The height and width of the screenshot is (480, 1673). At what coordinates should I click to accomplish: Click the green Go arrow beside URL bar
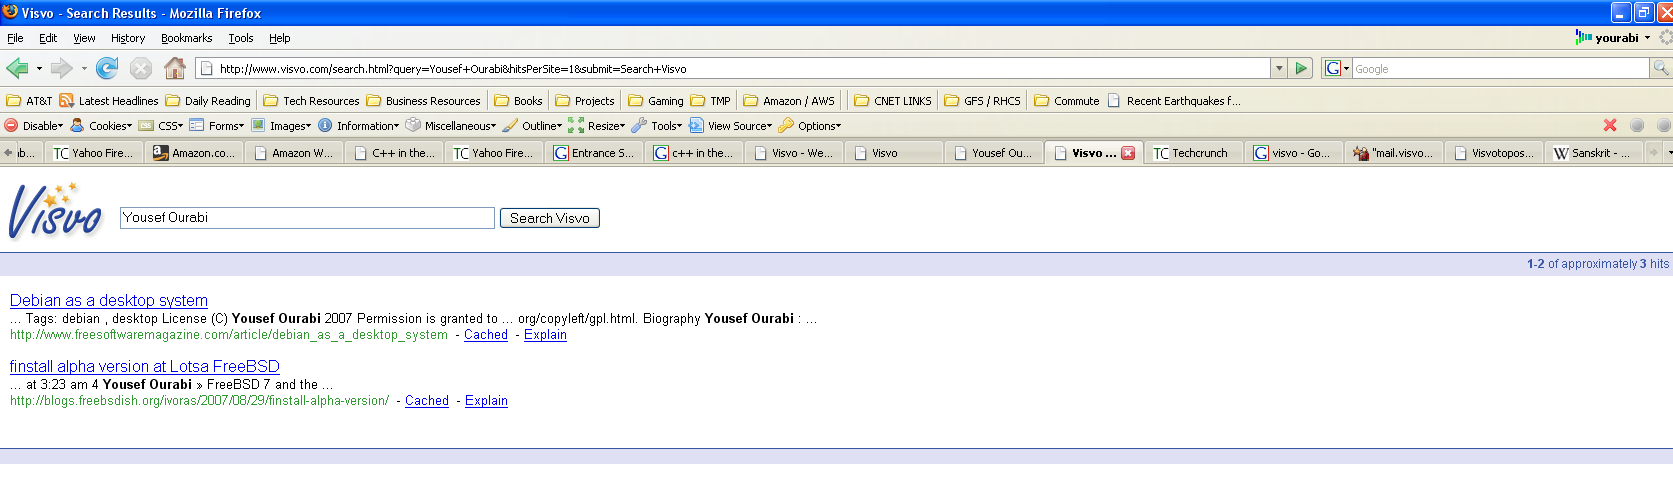(x=1301, y=68)
